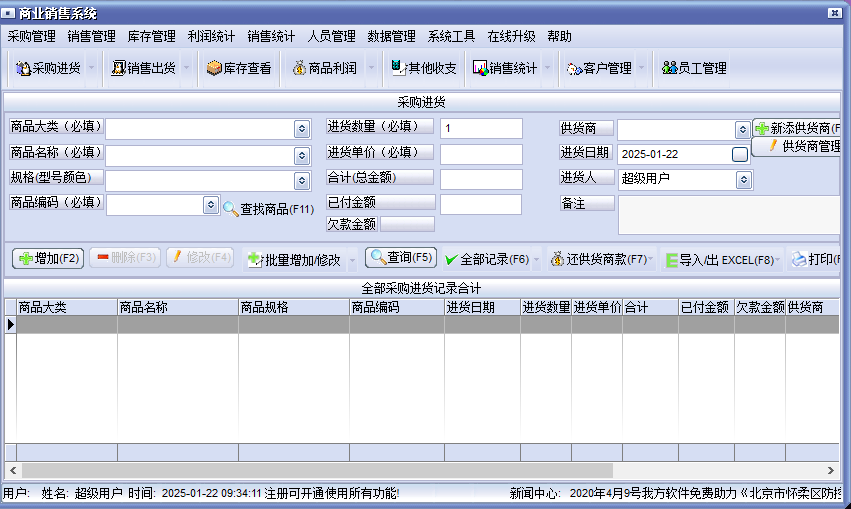
Task: Click the scrollbar left arrow
Action: pos(13,470)
